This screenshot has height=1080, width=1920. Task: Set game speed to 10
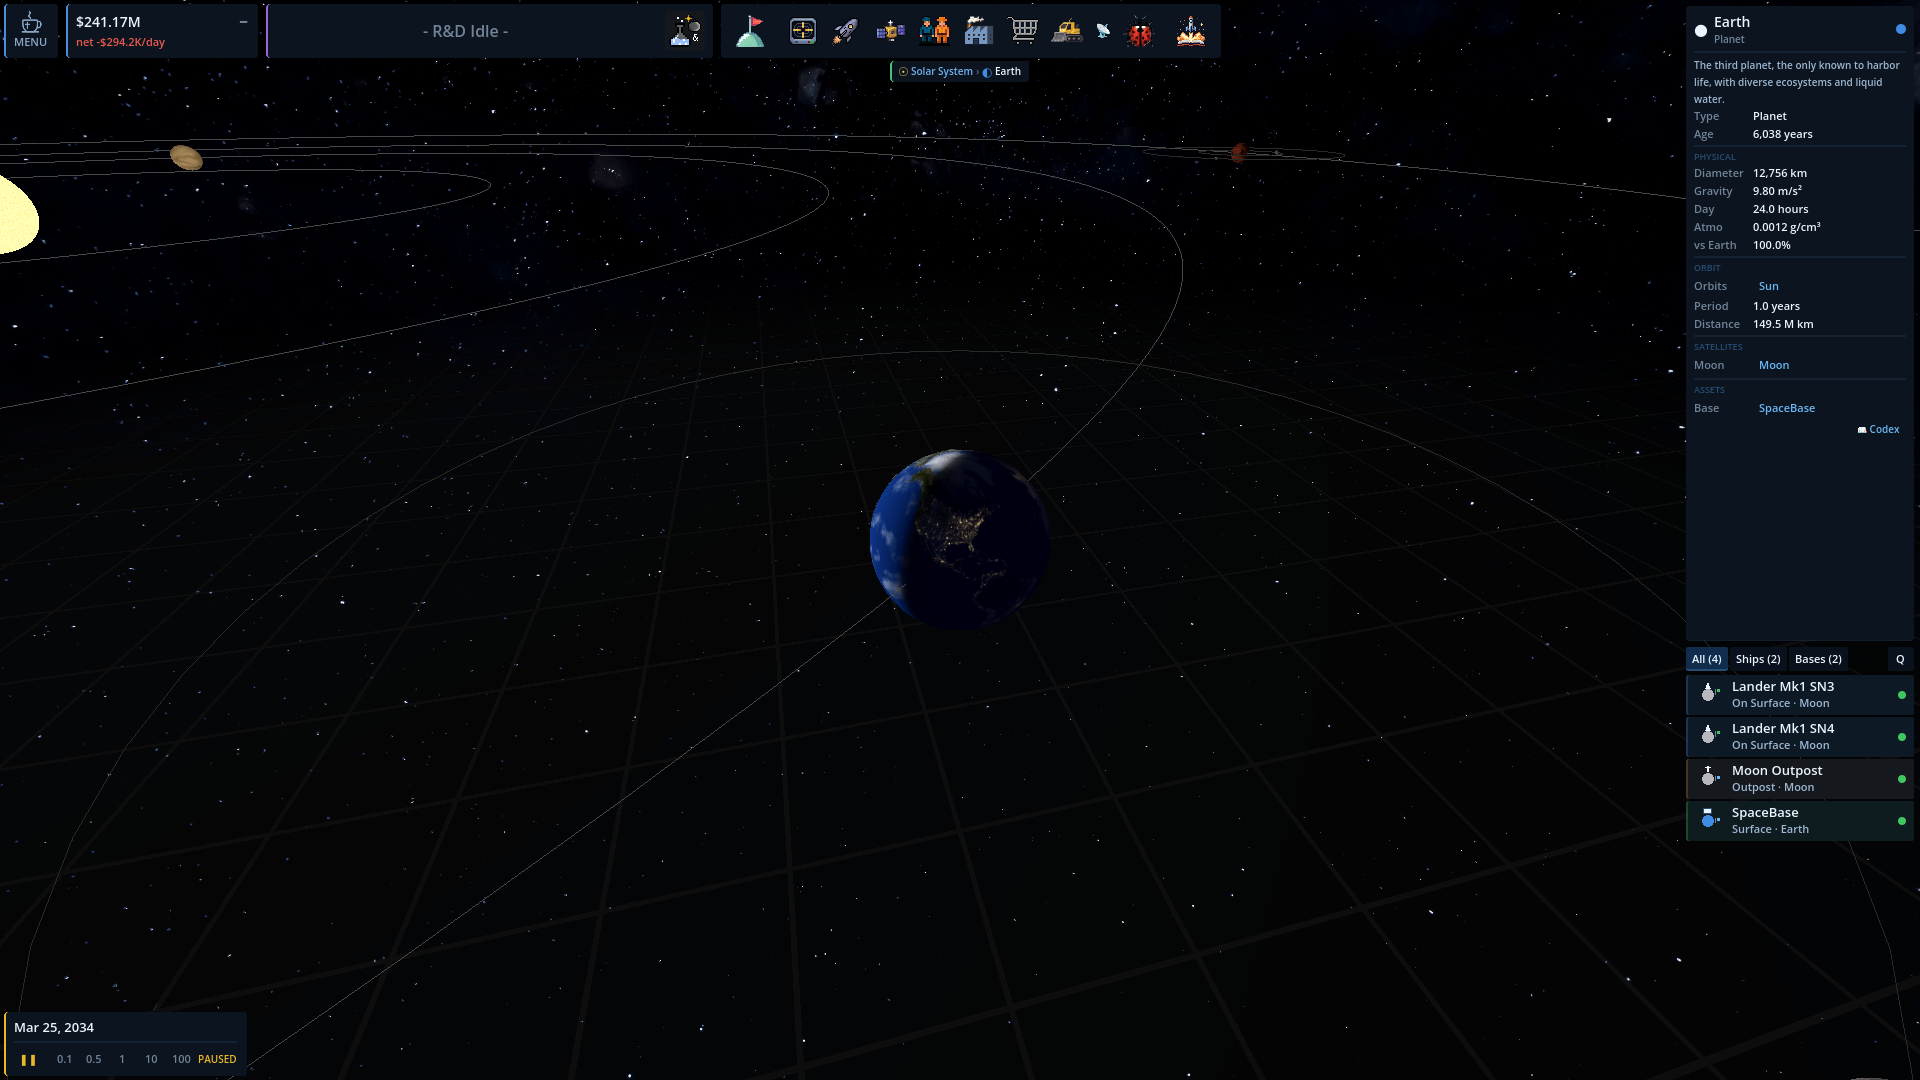[151, 1059]
